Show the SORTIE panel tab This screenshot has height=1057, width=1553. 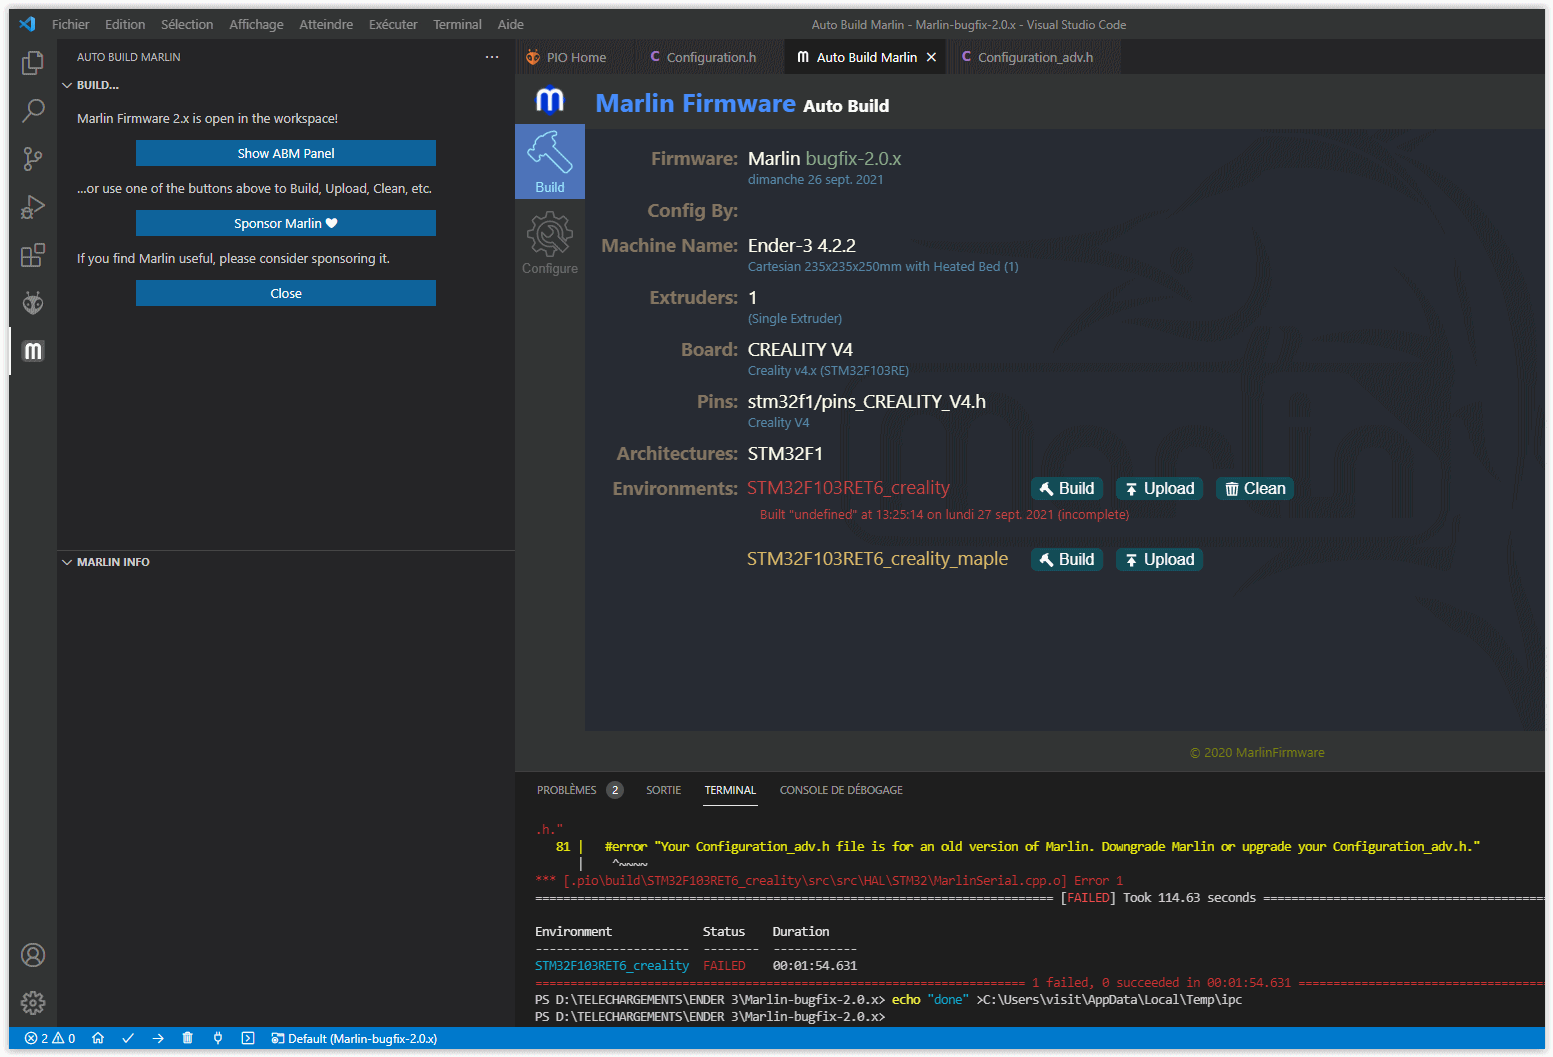(x=663, y=790)
